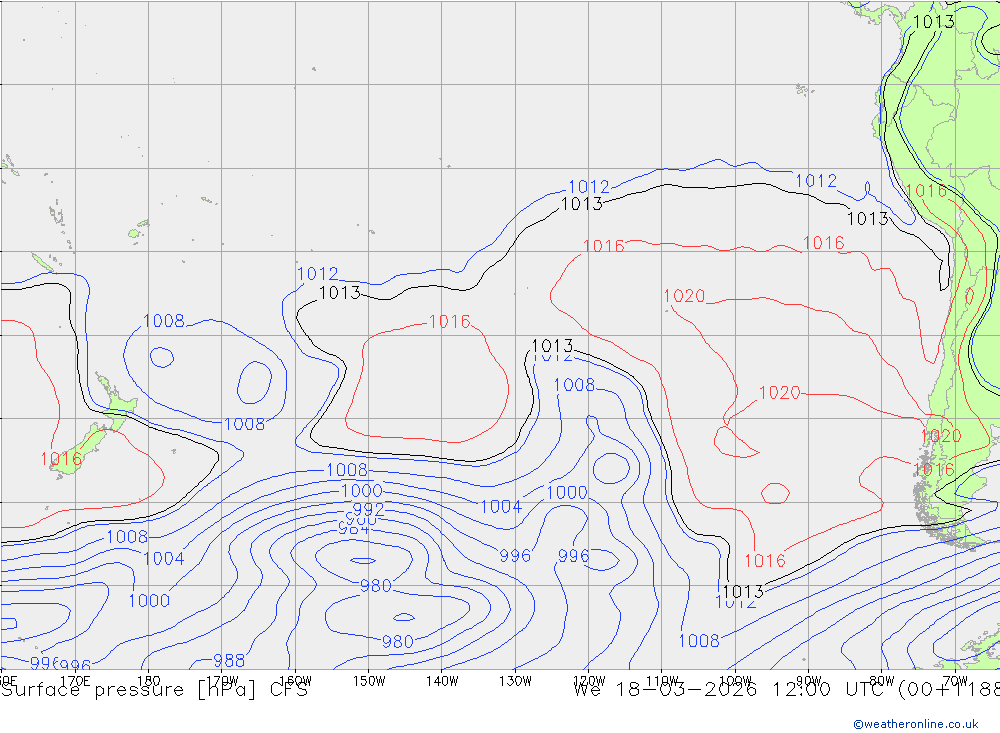Click the 80W longitude label
Screen dimensions: 1000x733
tap(882, 681)
